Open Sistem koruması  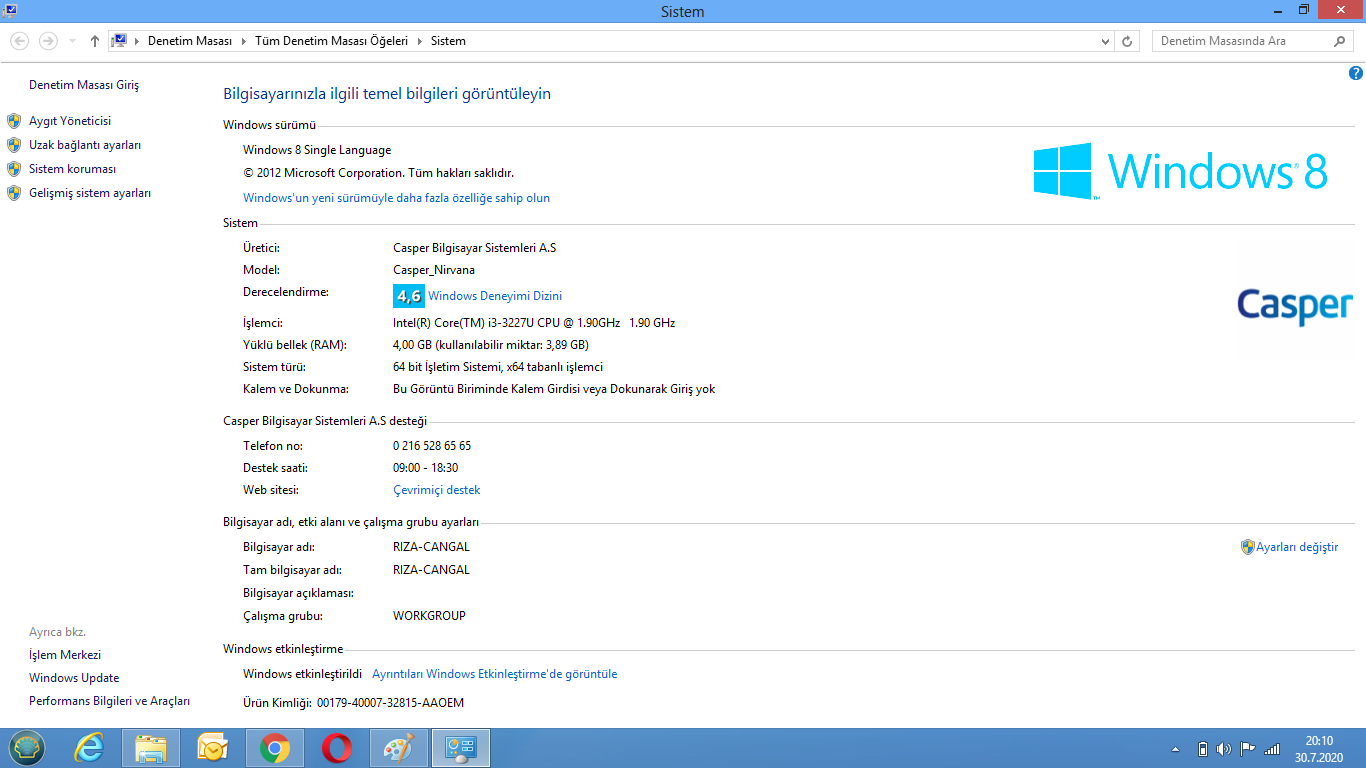[73, 169]
